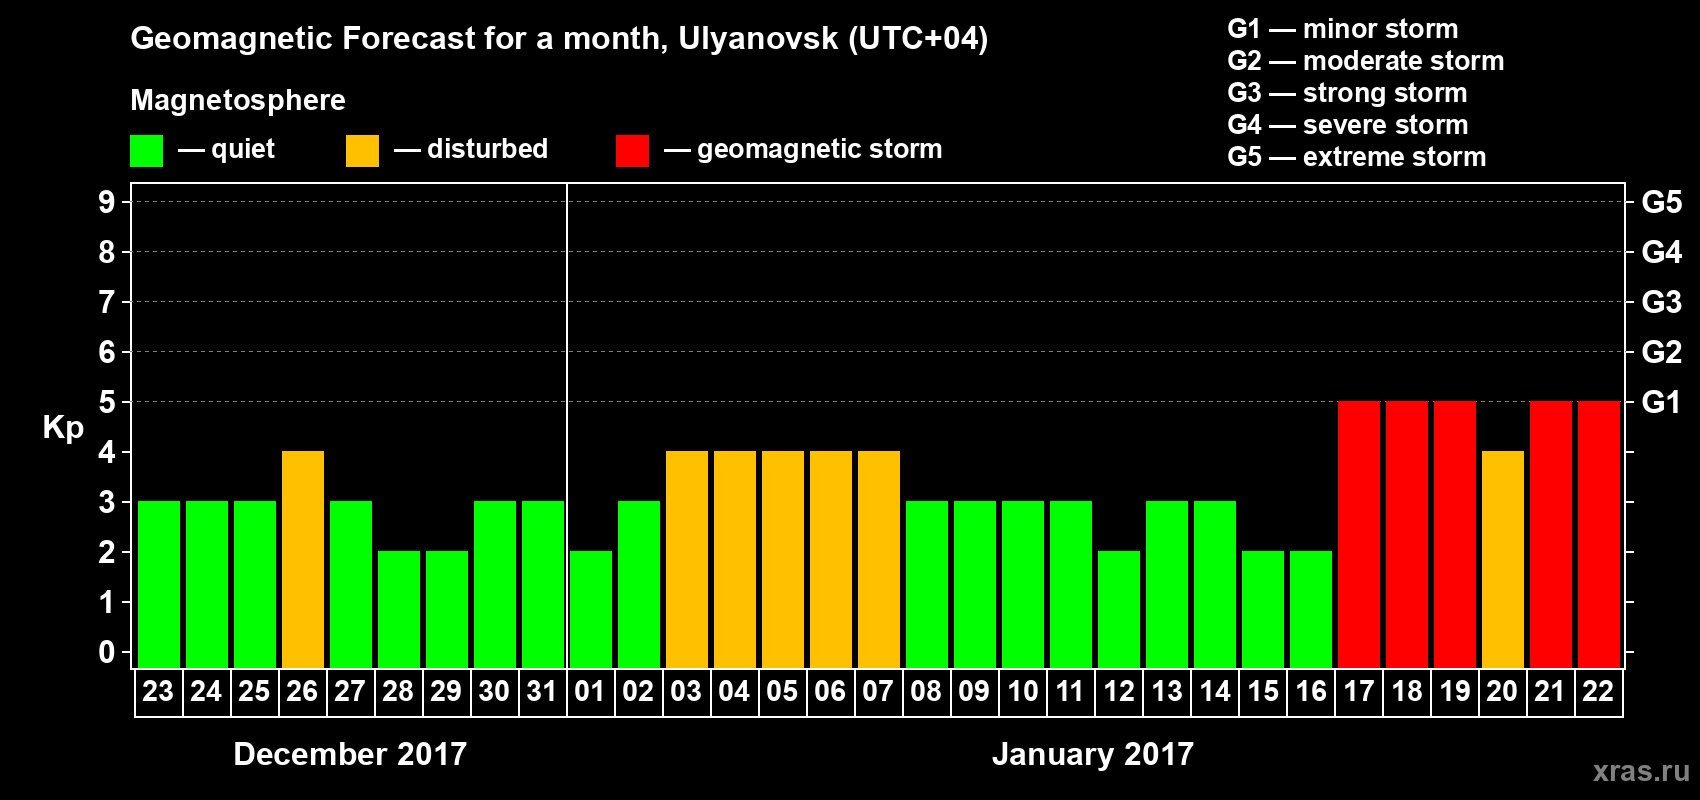Click date label 23 on the axis

coord(158,691)
